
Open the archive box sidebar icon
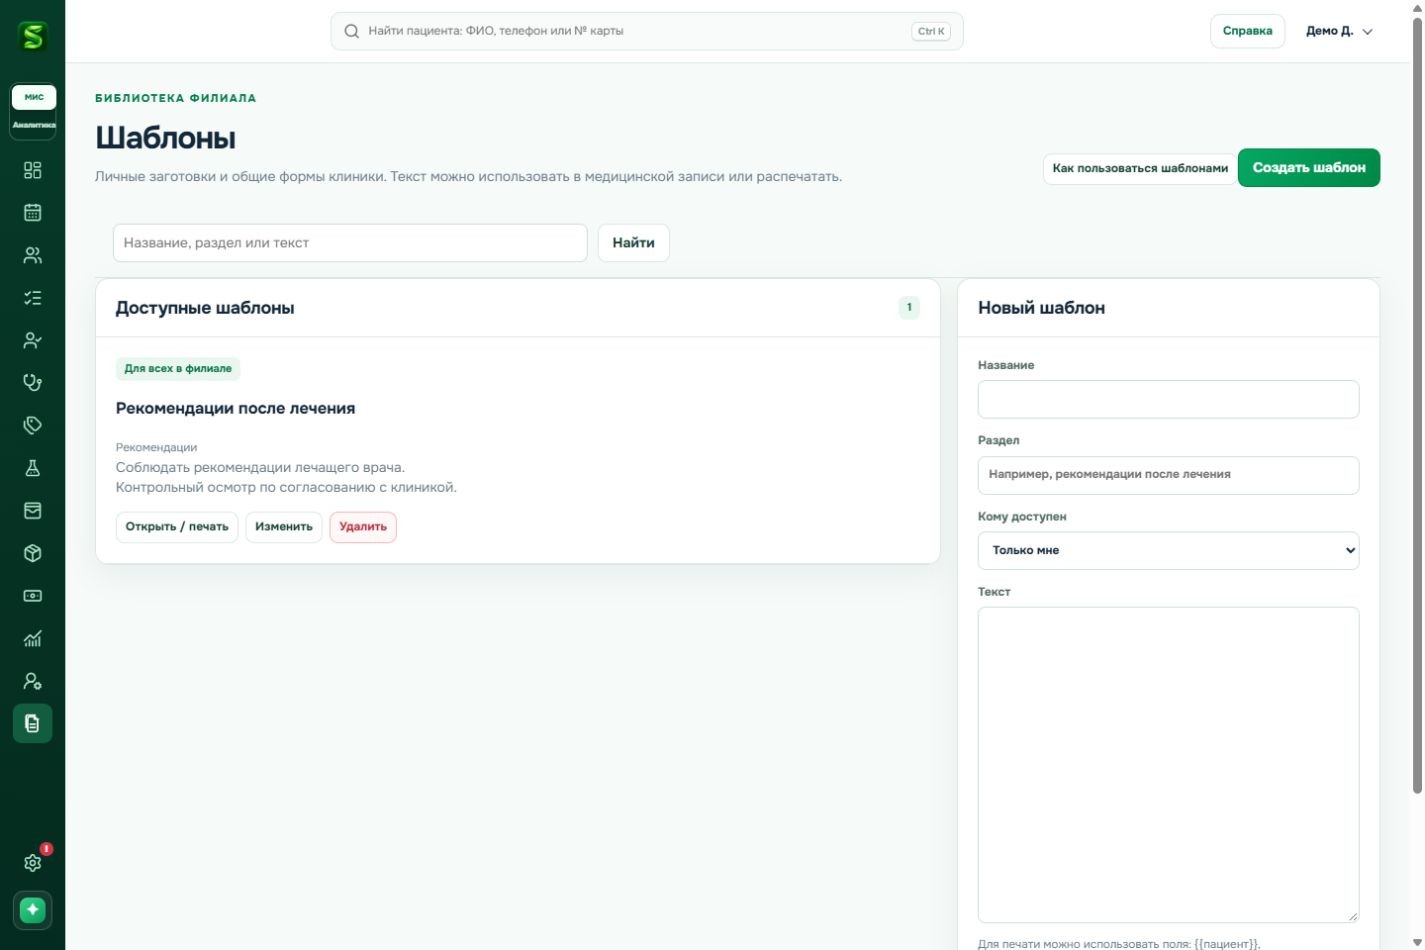pyautogui.click(x=33, y=511)
